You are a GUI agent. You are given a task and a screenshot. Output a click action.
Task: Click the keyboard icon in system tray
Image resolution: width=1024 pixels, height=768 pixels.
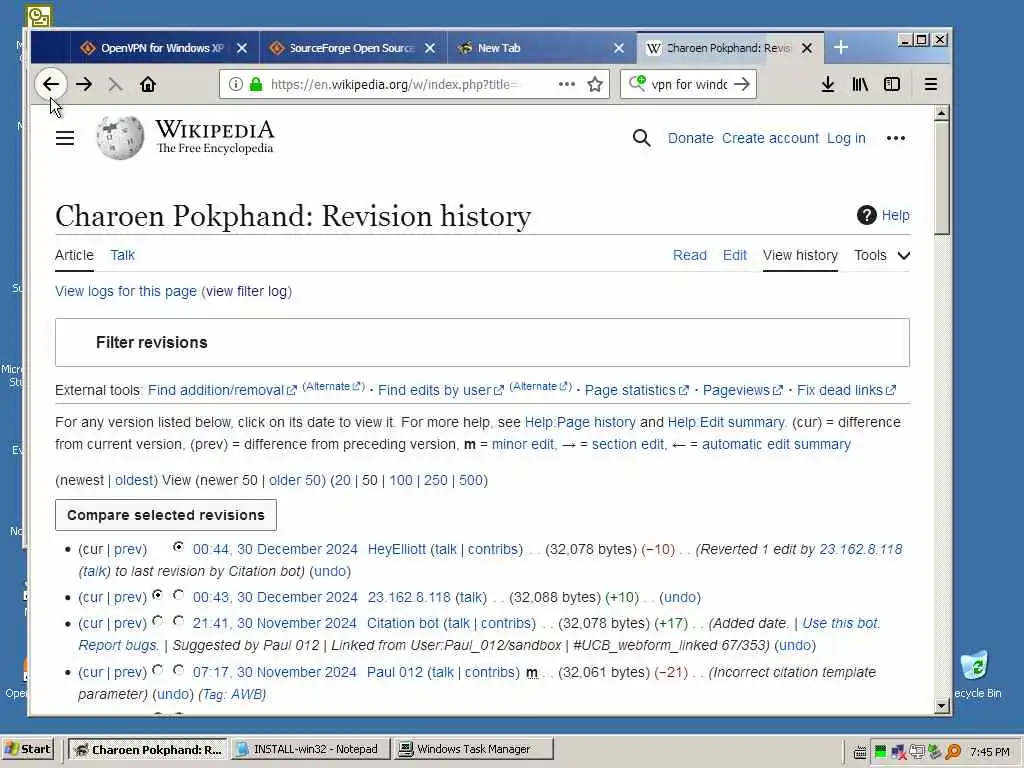860,752
